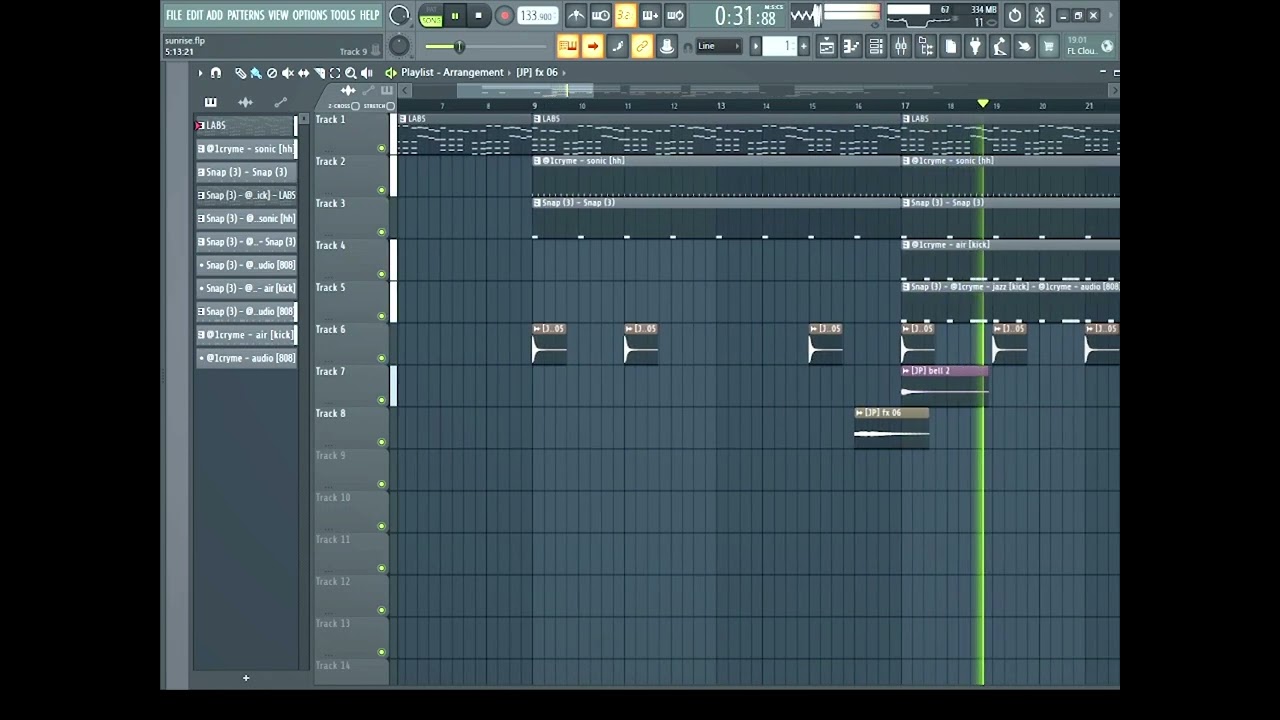Open the Channel rack
Screen dimensions: 1280x720
click(x=876, y=46)
